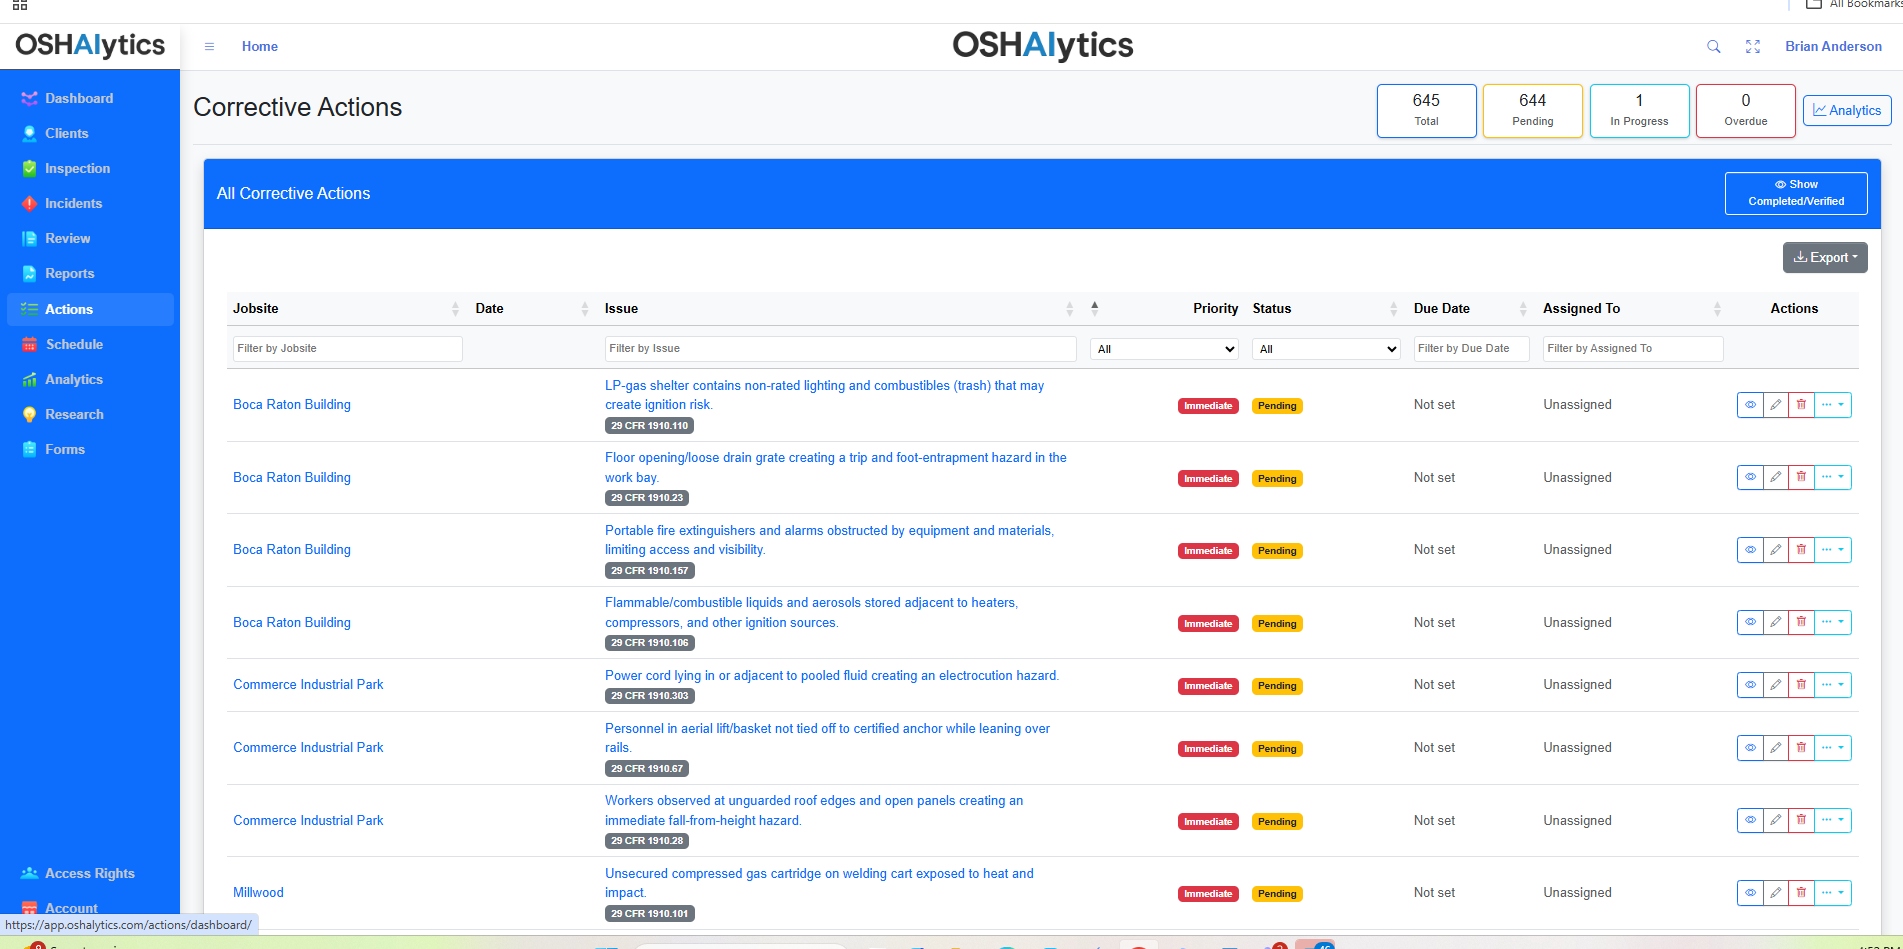
Task: View the Floor opening drain grate action
Action: [x=1750, y=477]
